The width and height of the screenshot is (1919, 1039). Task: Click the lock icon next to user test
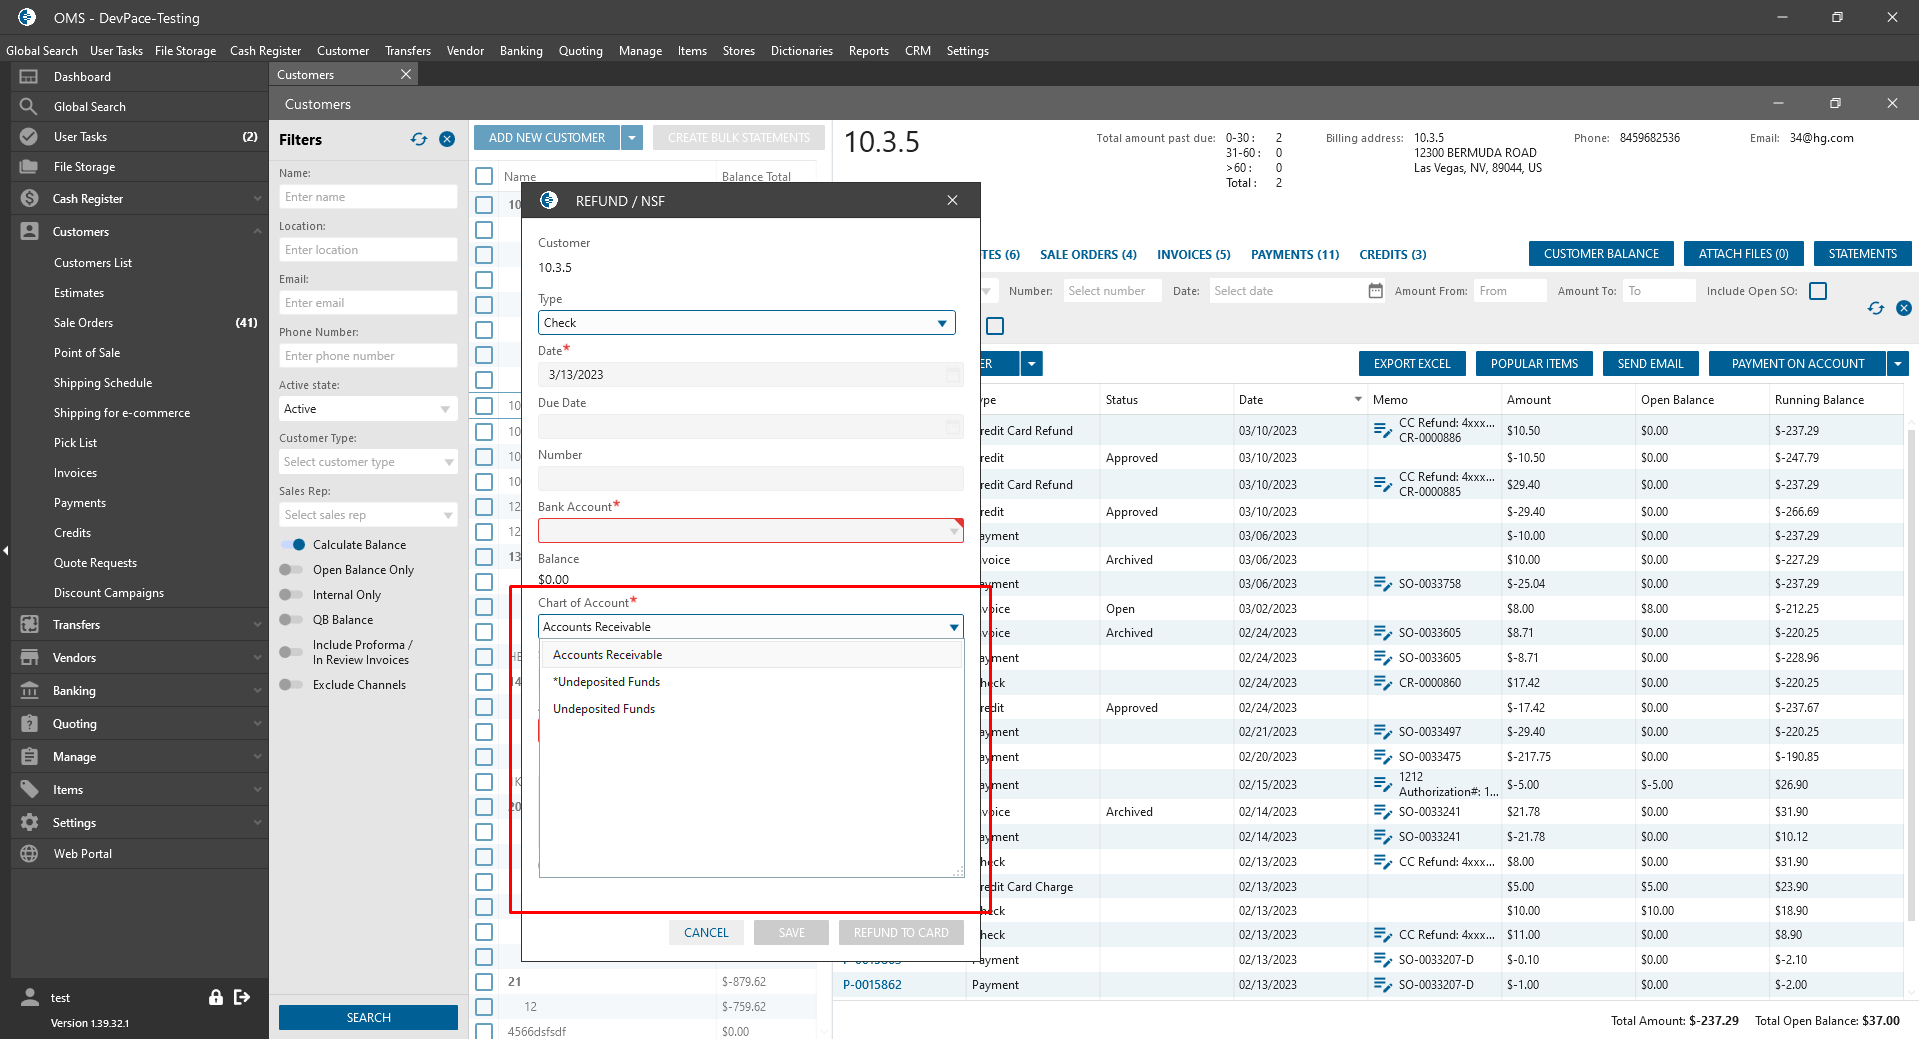coord(215,997)
